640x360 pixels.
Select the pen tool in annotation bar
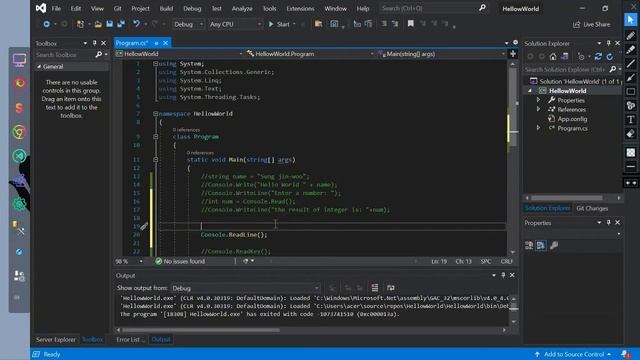tap(631, 36)
